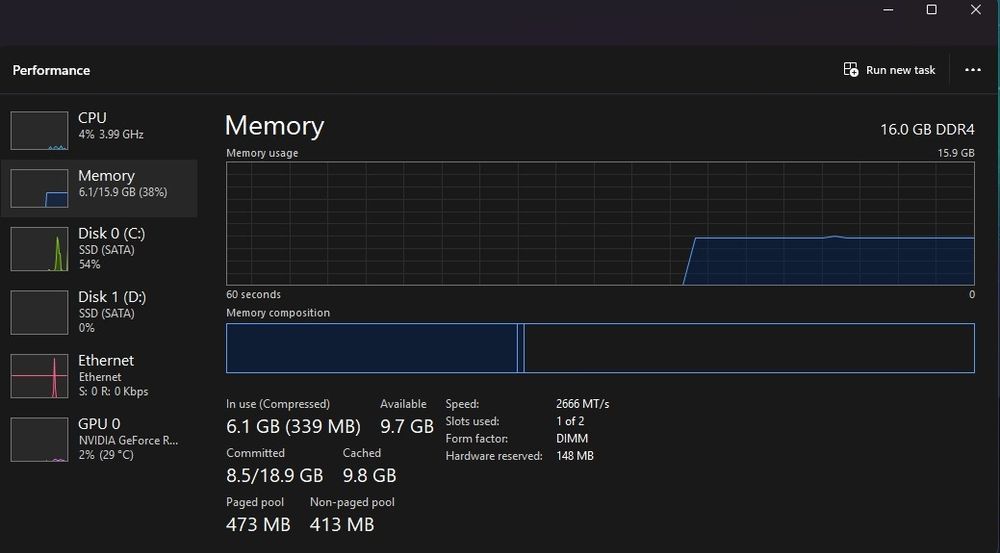Viewport: 1000px width, 553px height.
Task: Select the Memory mini graph thumbnail
Action: tap(40, 188)
